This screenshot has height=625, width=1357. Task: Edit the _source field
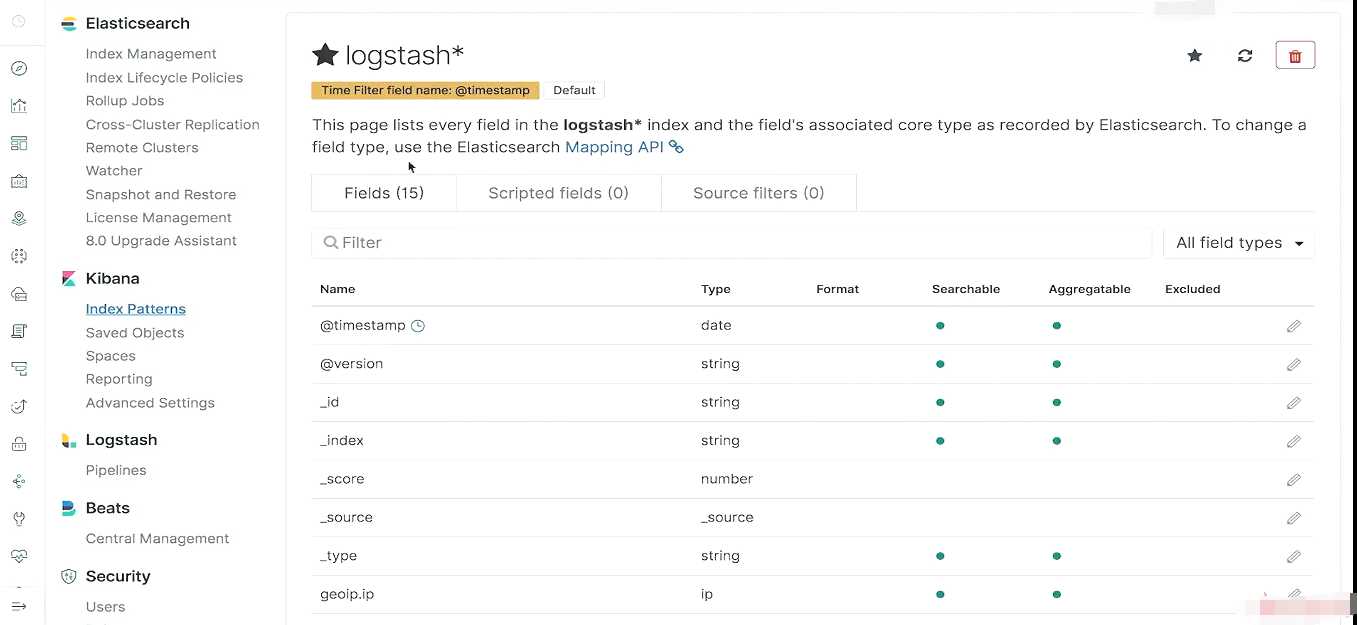[1293, 518]
